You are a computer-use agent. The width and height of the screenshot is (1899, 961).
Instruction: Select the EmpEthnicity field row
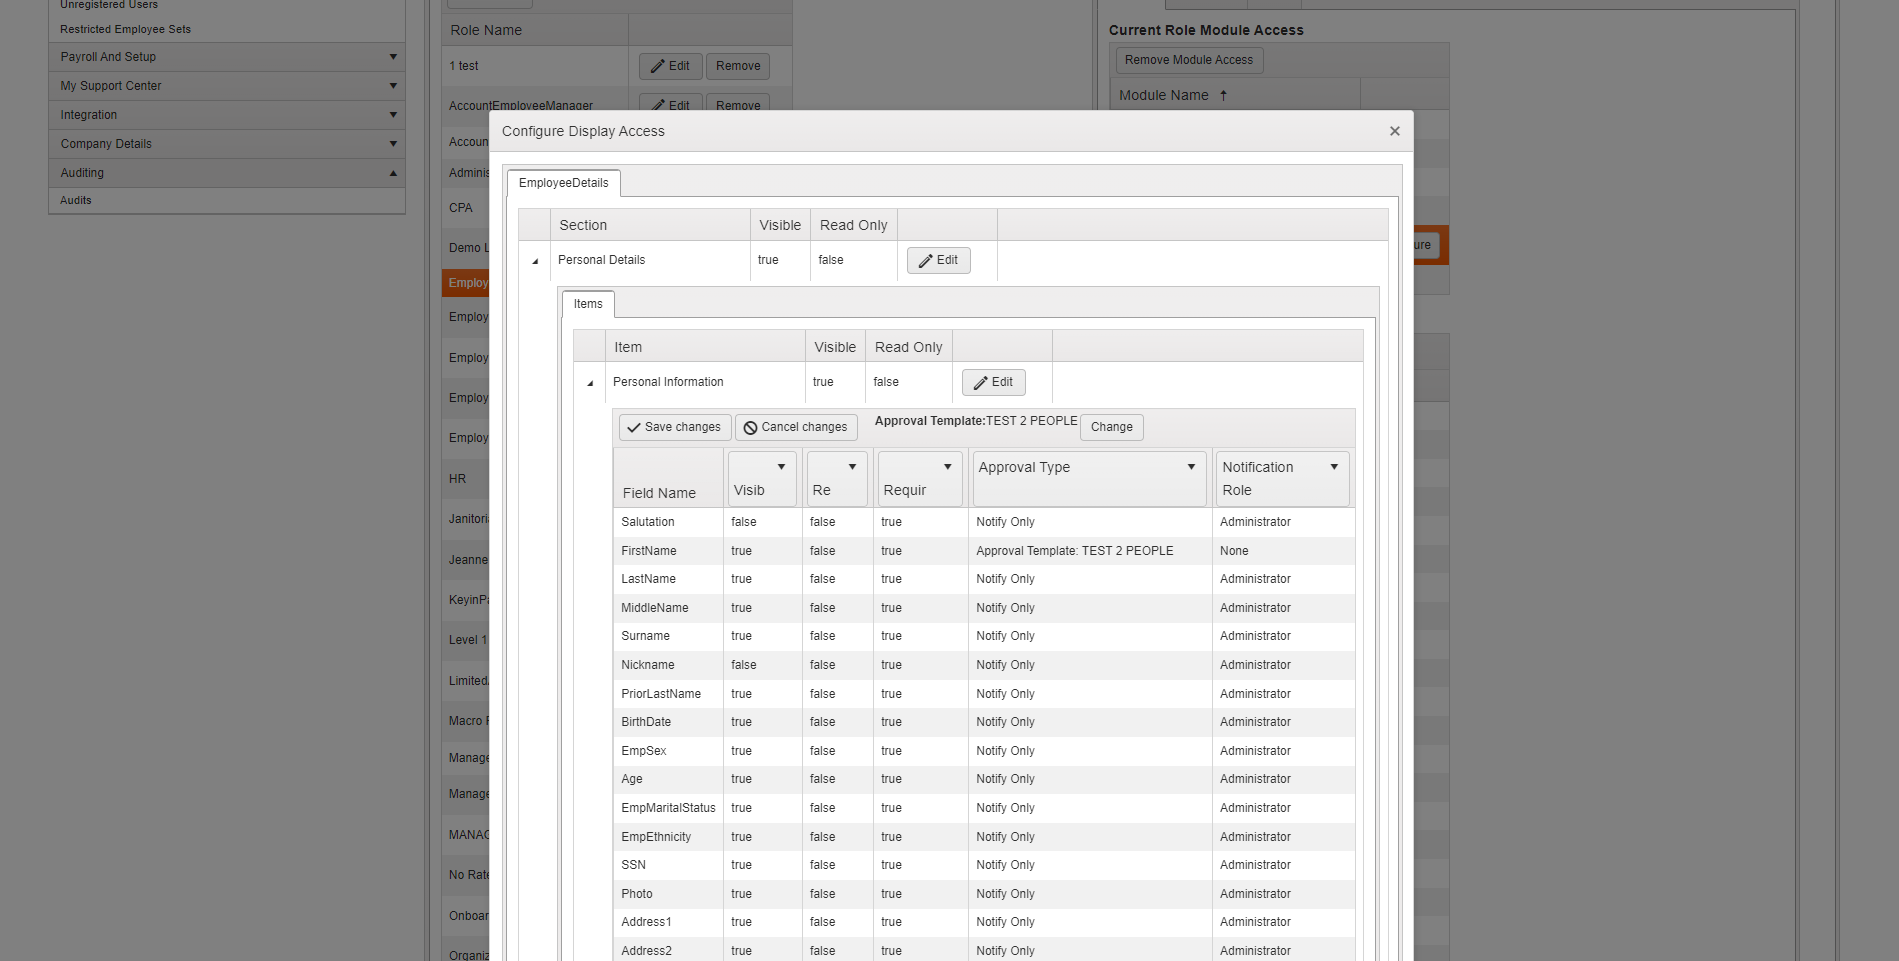click(984, 837)
